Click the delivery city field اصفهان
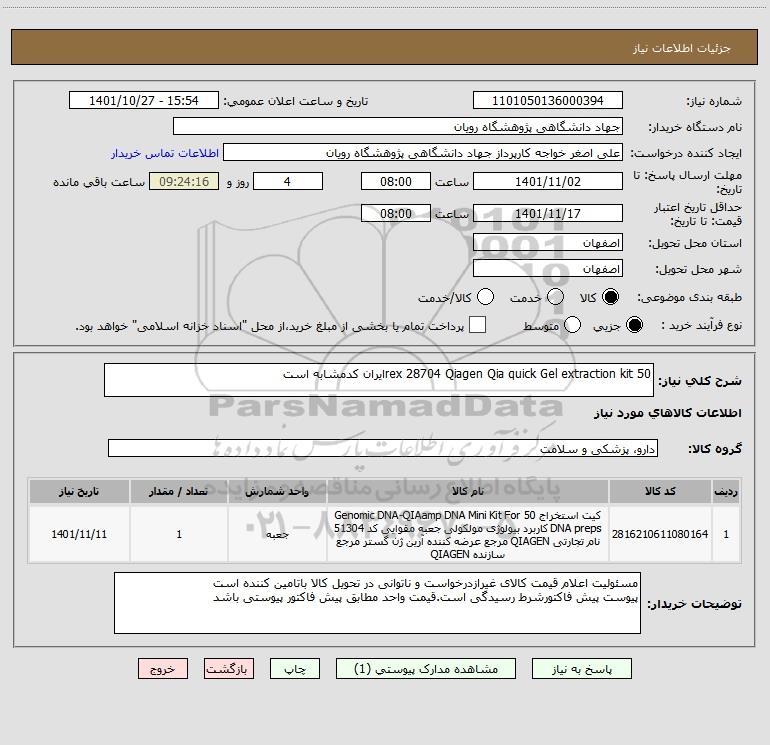The width and height of the screenshot is (770, 745). click(548, 268)
